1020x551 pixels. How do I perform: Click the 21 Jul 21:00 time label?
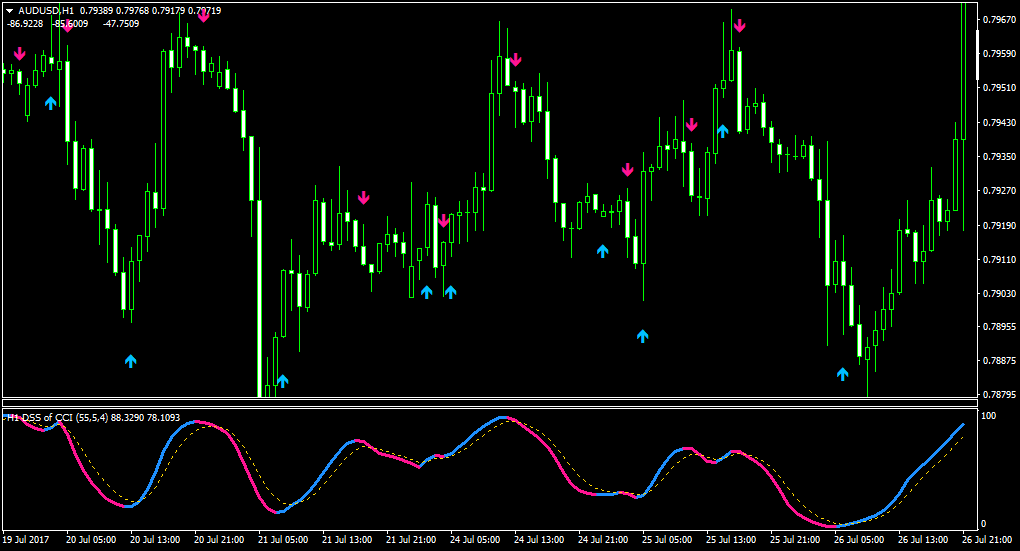point(411,540)
